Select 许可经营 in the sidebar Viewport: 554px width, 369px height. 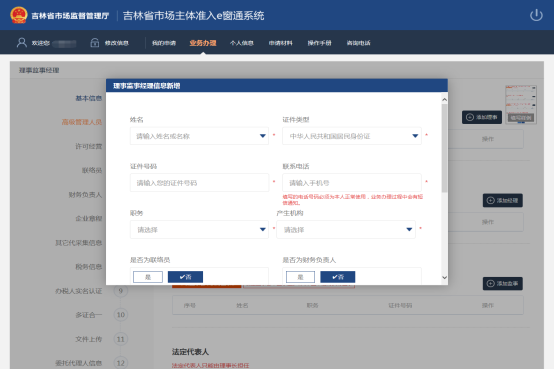89,146
